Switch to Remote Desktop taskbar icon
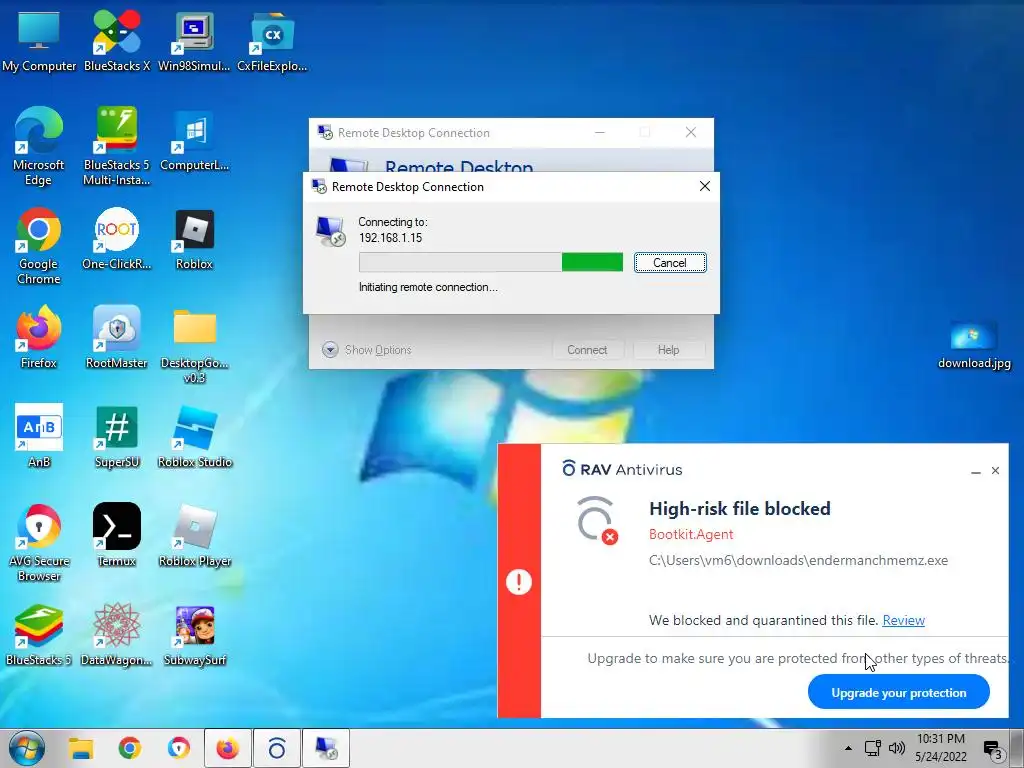Image resolution: width=1024 pixels, height=768 pixels. click(326, 748)
